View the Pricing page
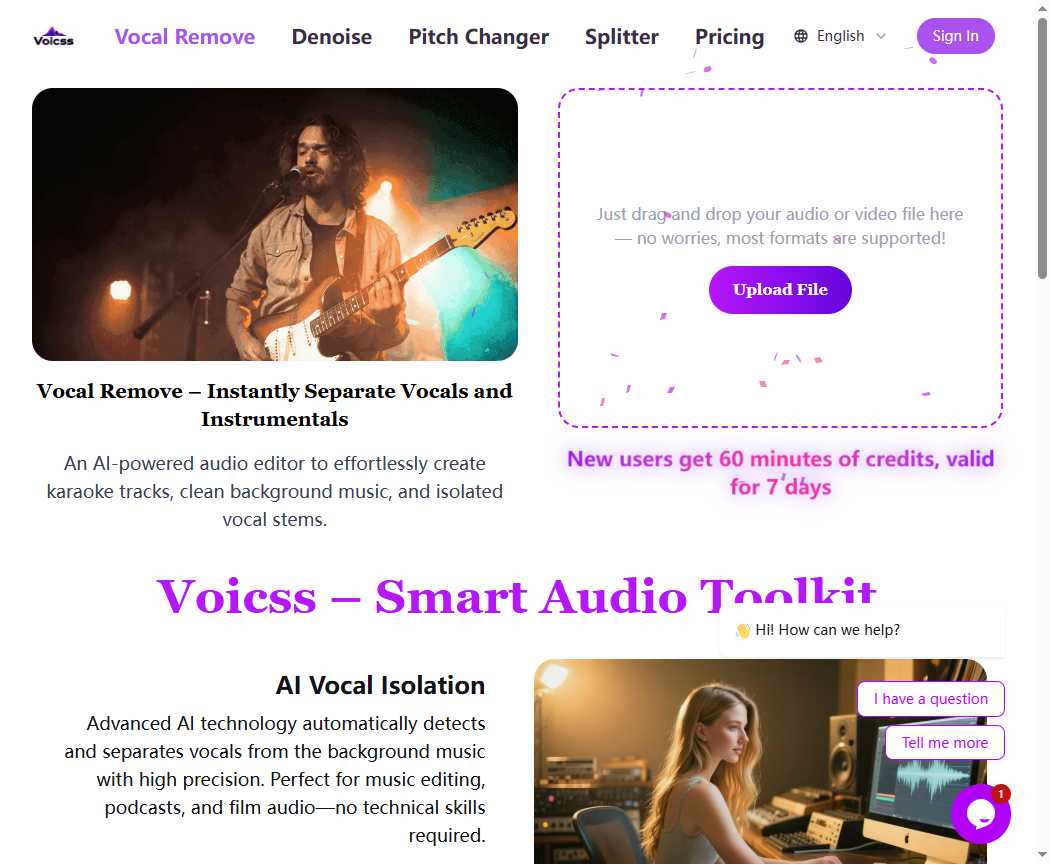This screenshot has height=864, width=1050. click(729, 37)
